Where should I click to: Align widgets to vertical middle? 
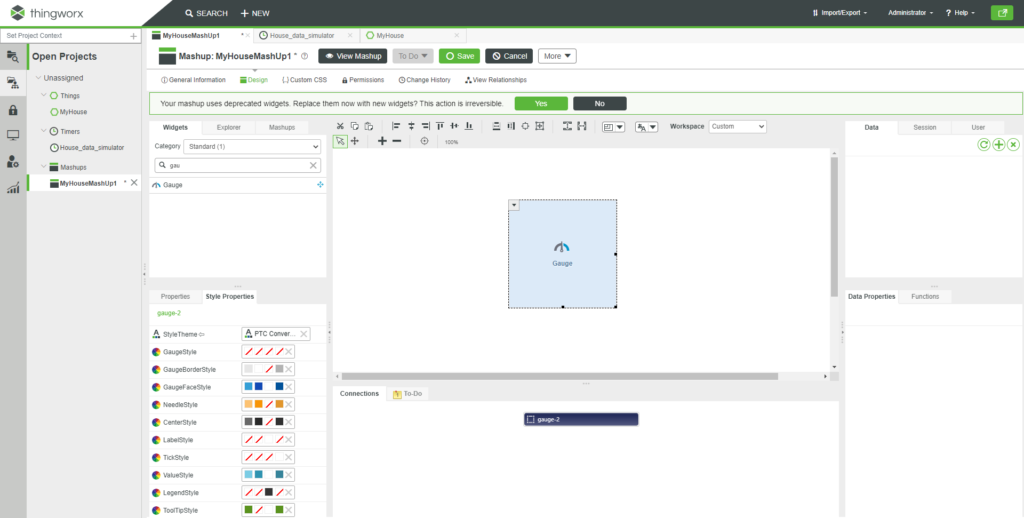point(455,126)
